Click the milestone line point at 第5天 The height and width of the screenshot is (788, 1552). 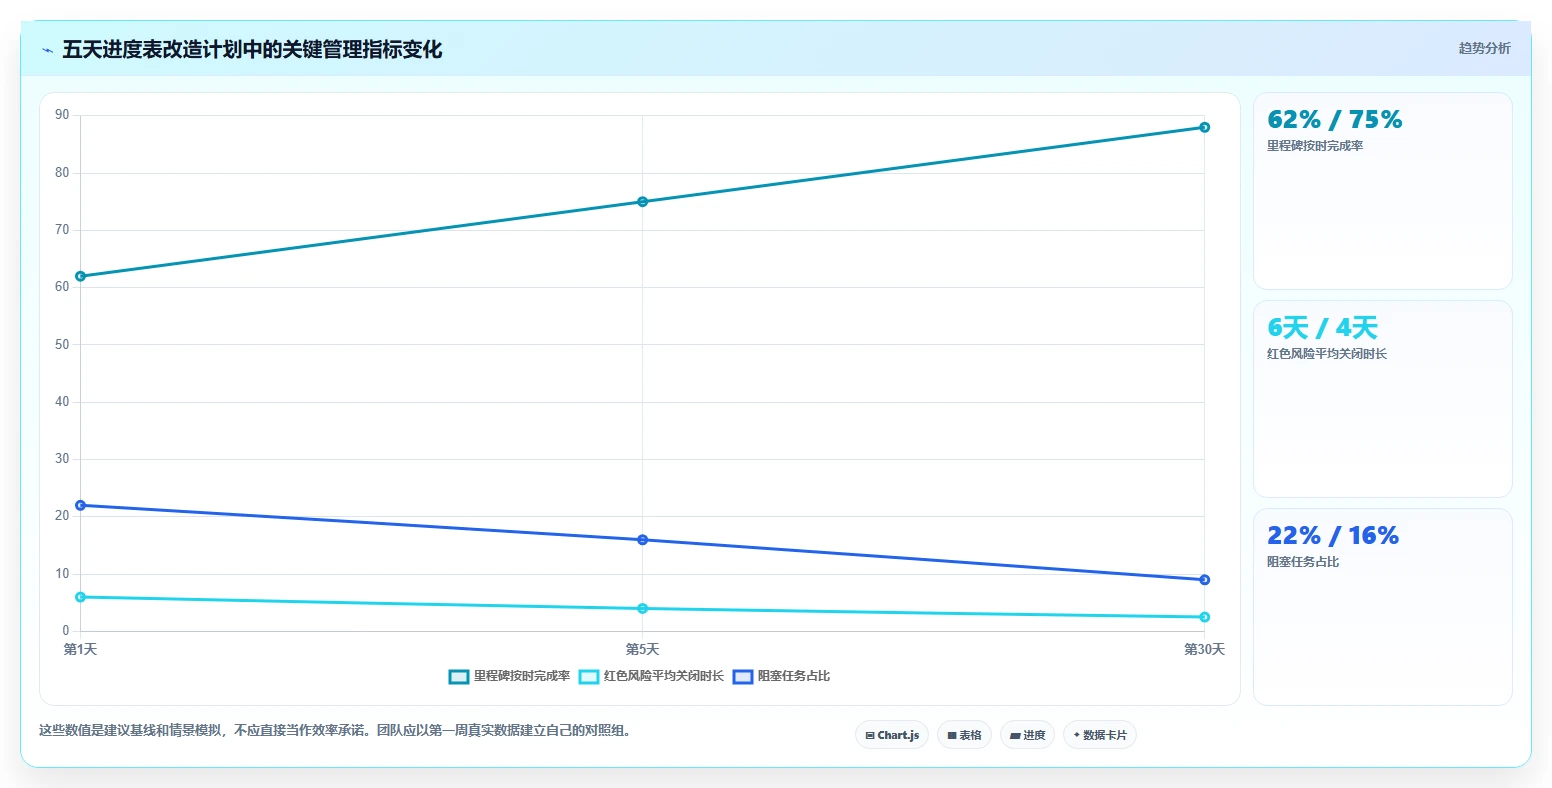643,202
